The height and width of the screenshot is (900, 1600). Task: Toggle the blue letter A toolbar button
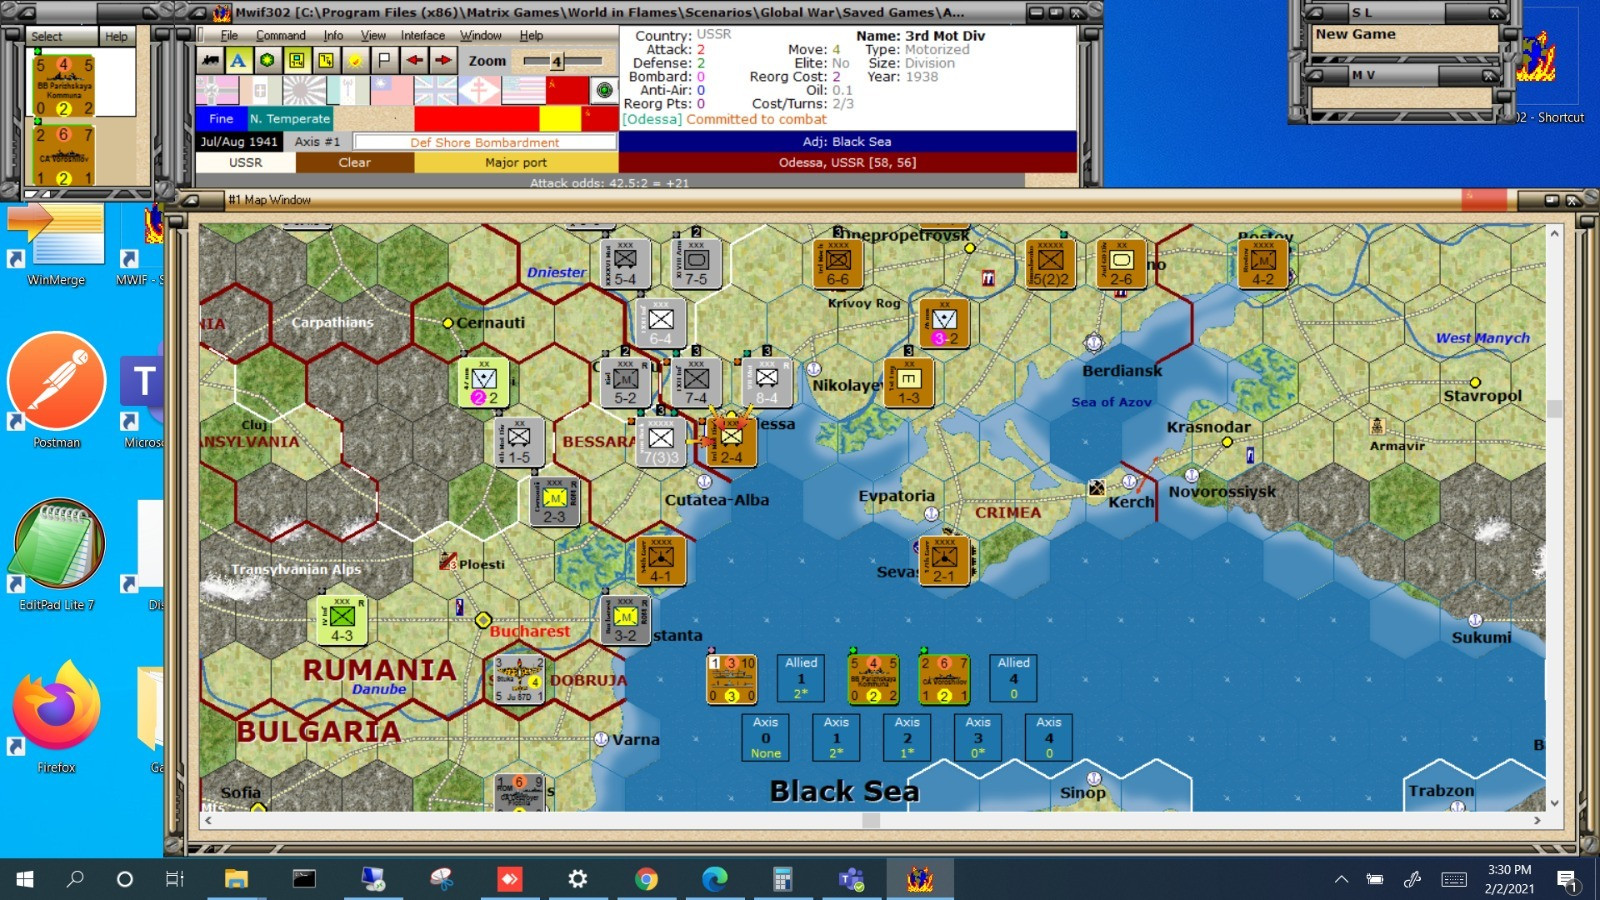point(238,60)
